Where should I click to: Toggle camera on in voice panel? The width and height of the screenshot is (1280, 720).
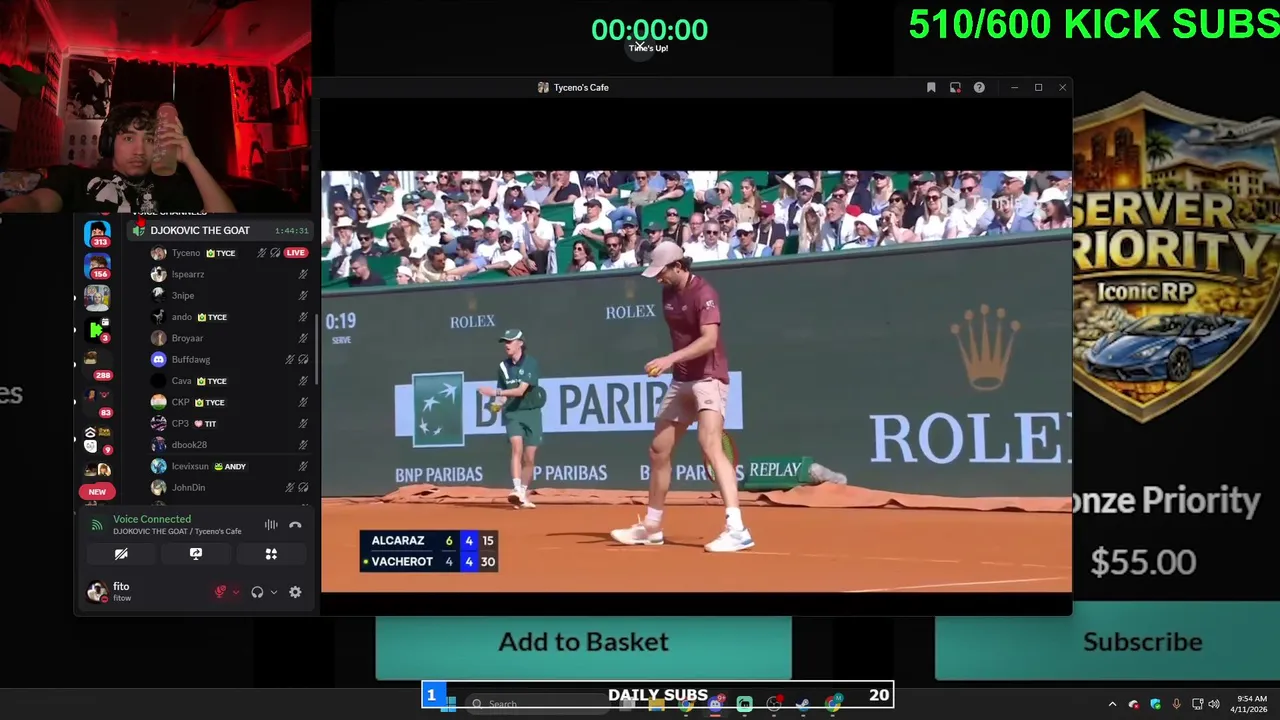pos(121,554)
